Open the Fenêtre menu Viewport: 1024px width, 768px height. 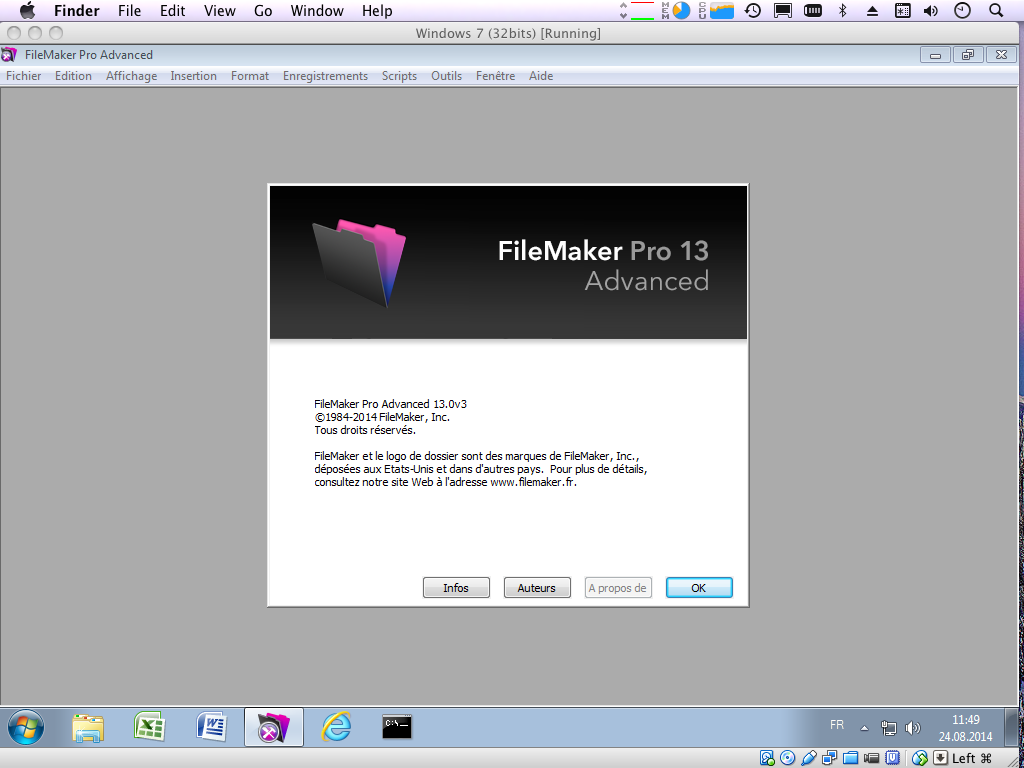tap(495, 76)
